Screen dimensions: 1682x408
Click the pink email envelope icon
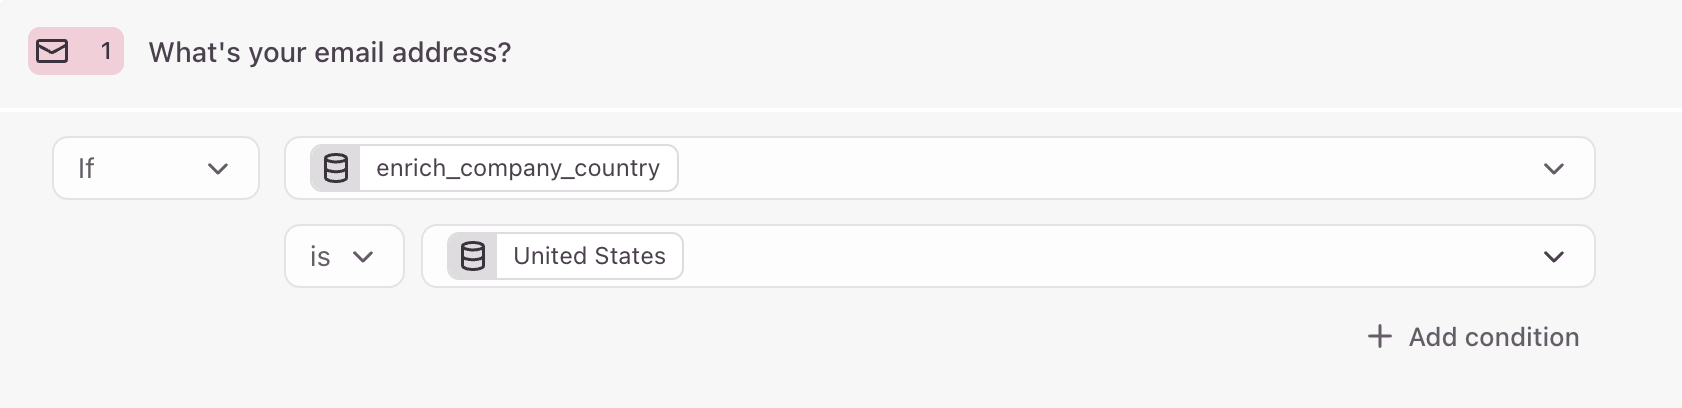[x=52, y=51]
